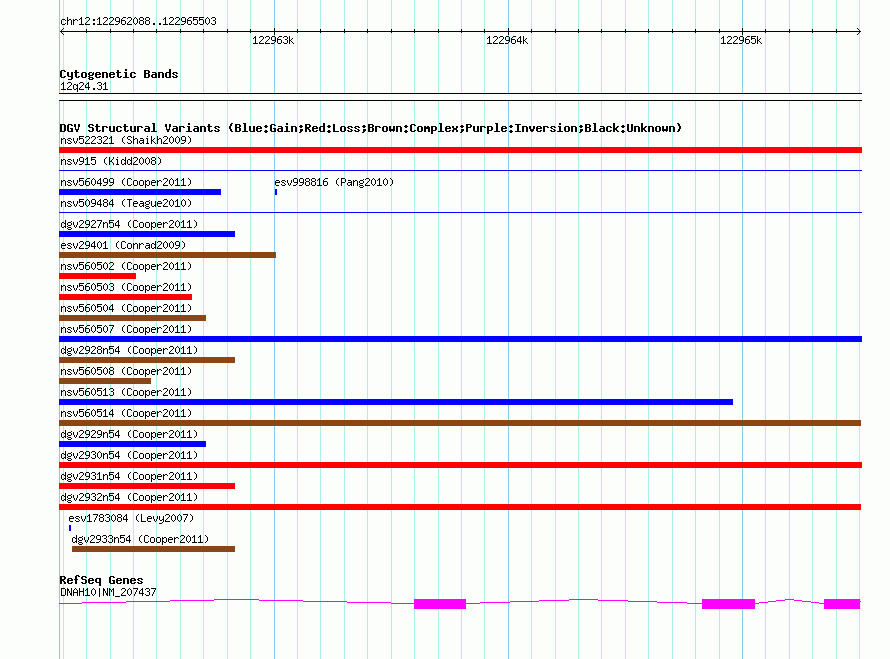Screen dimensions: 890x659
Task: Click the ruler's right arrow end
Action: [859, 31]
